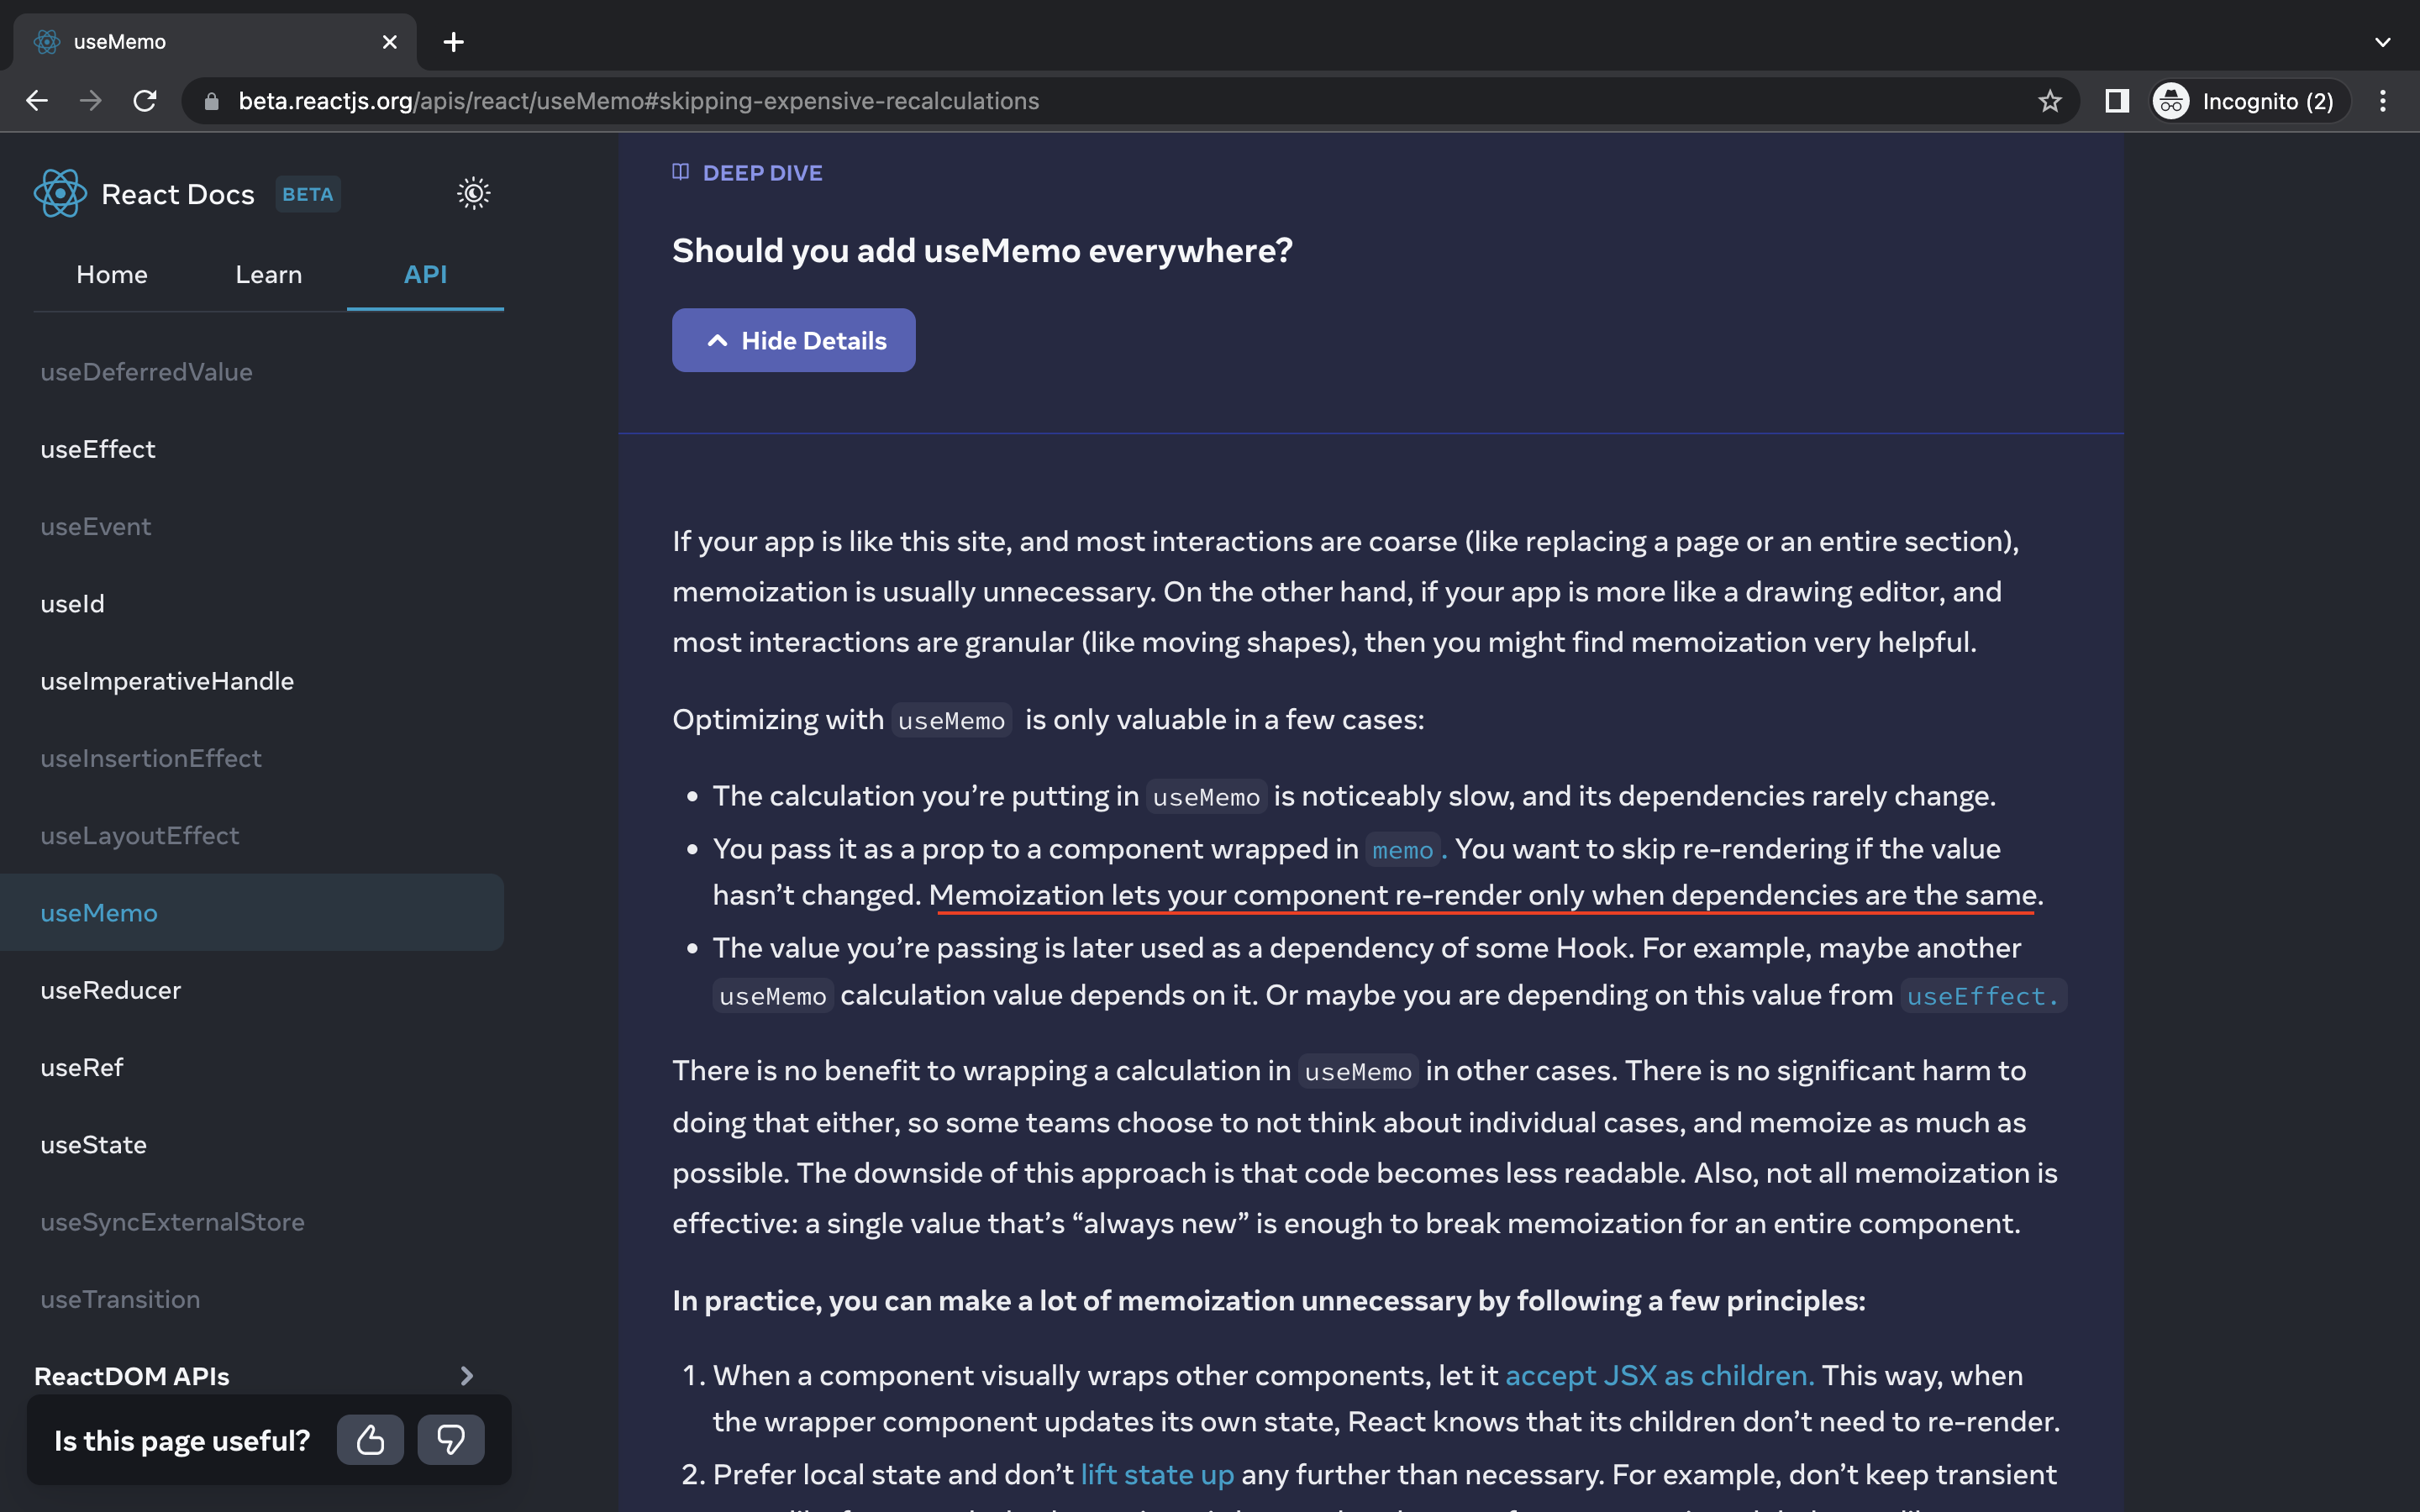Click 'Is this page useful?' text
This screenshot has width=2420, height=1512.
(182, 1440)
